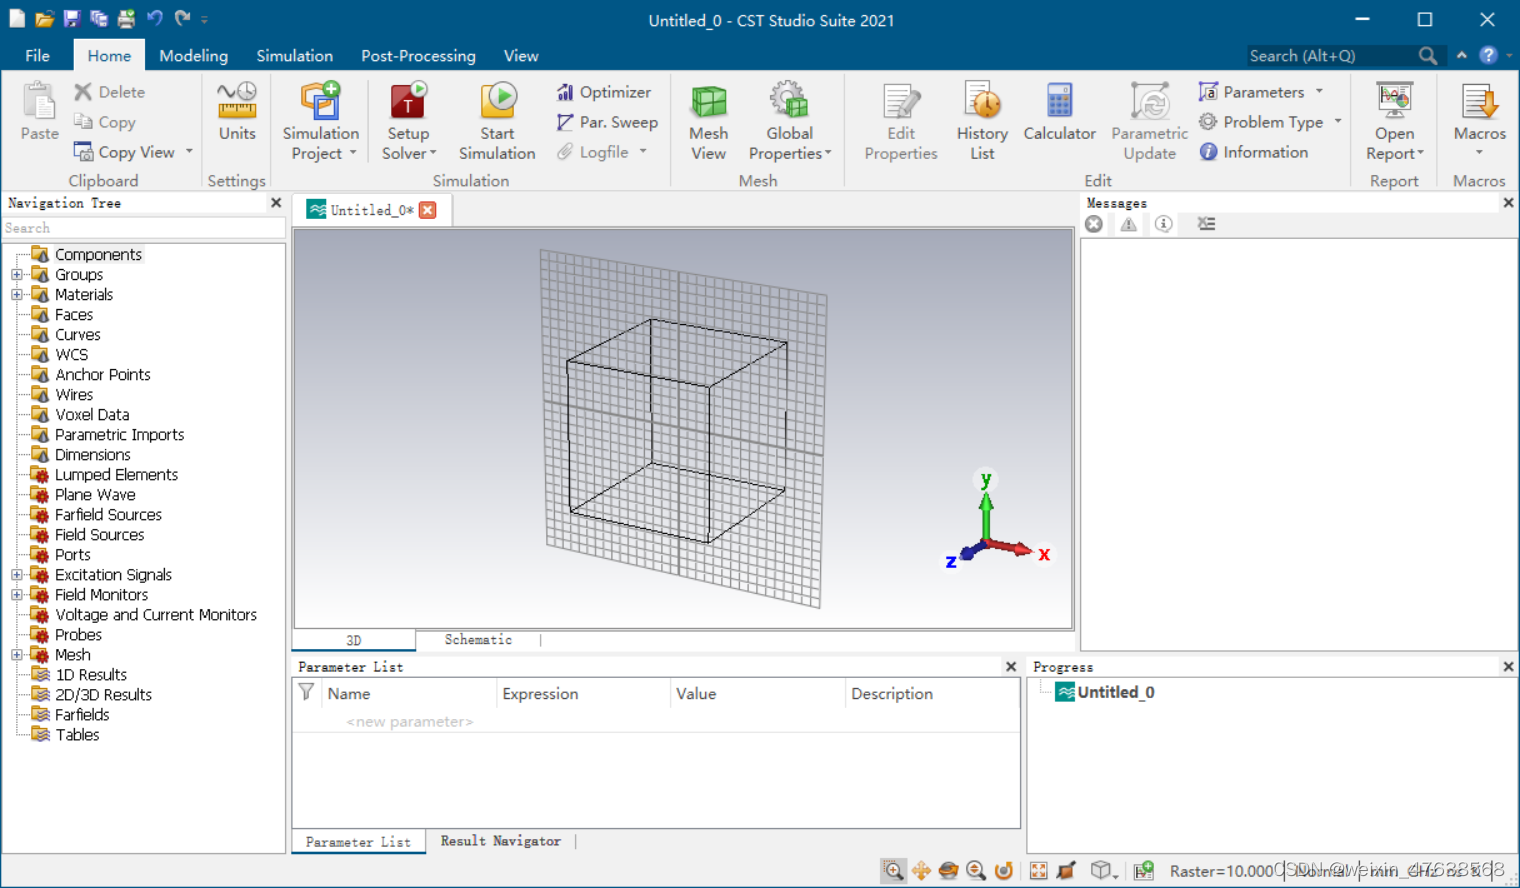
Task: Open the Optimizer
Action: [604, 92]
